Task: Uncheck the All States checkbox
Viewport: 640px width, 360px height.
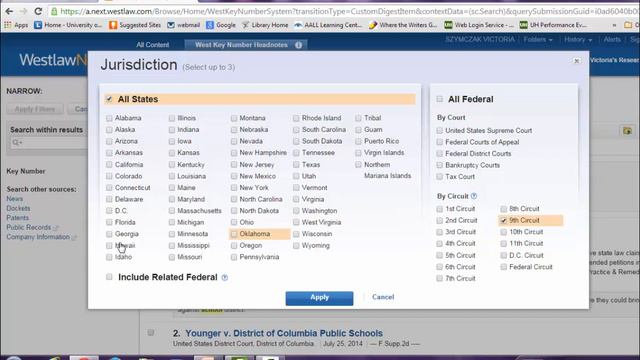Action: 109,99
